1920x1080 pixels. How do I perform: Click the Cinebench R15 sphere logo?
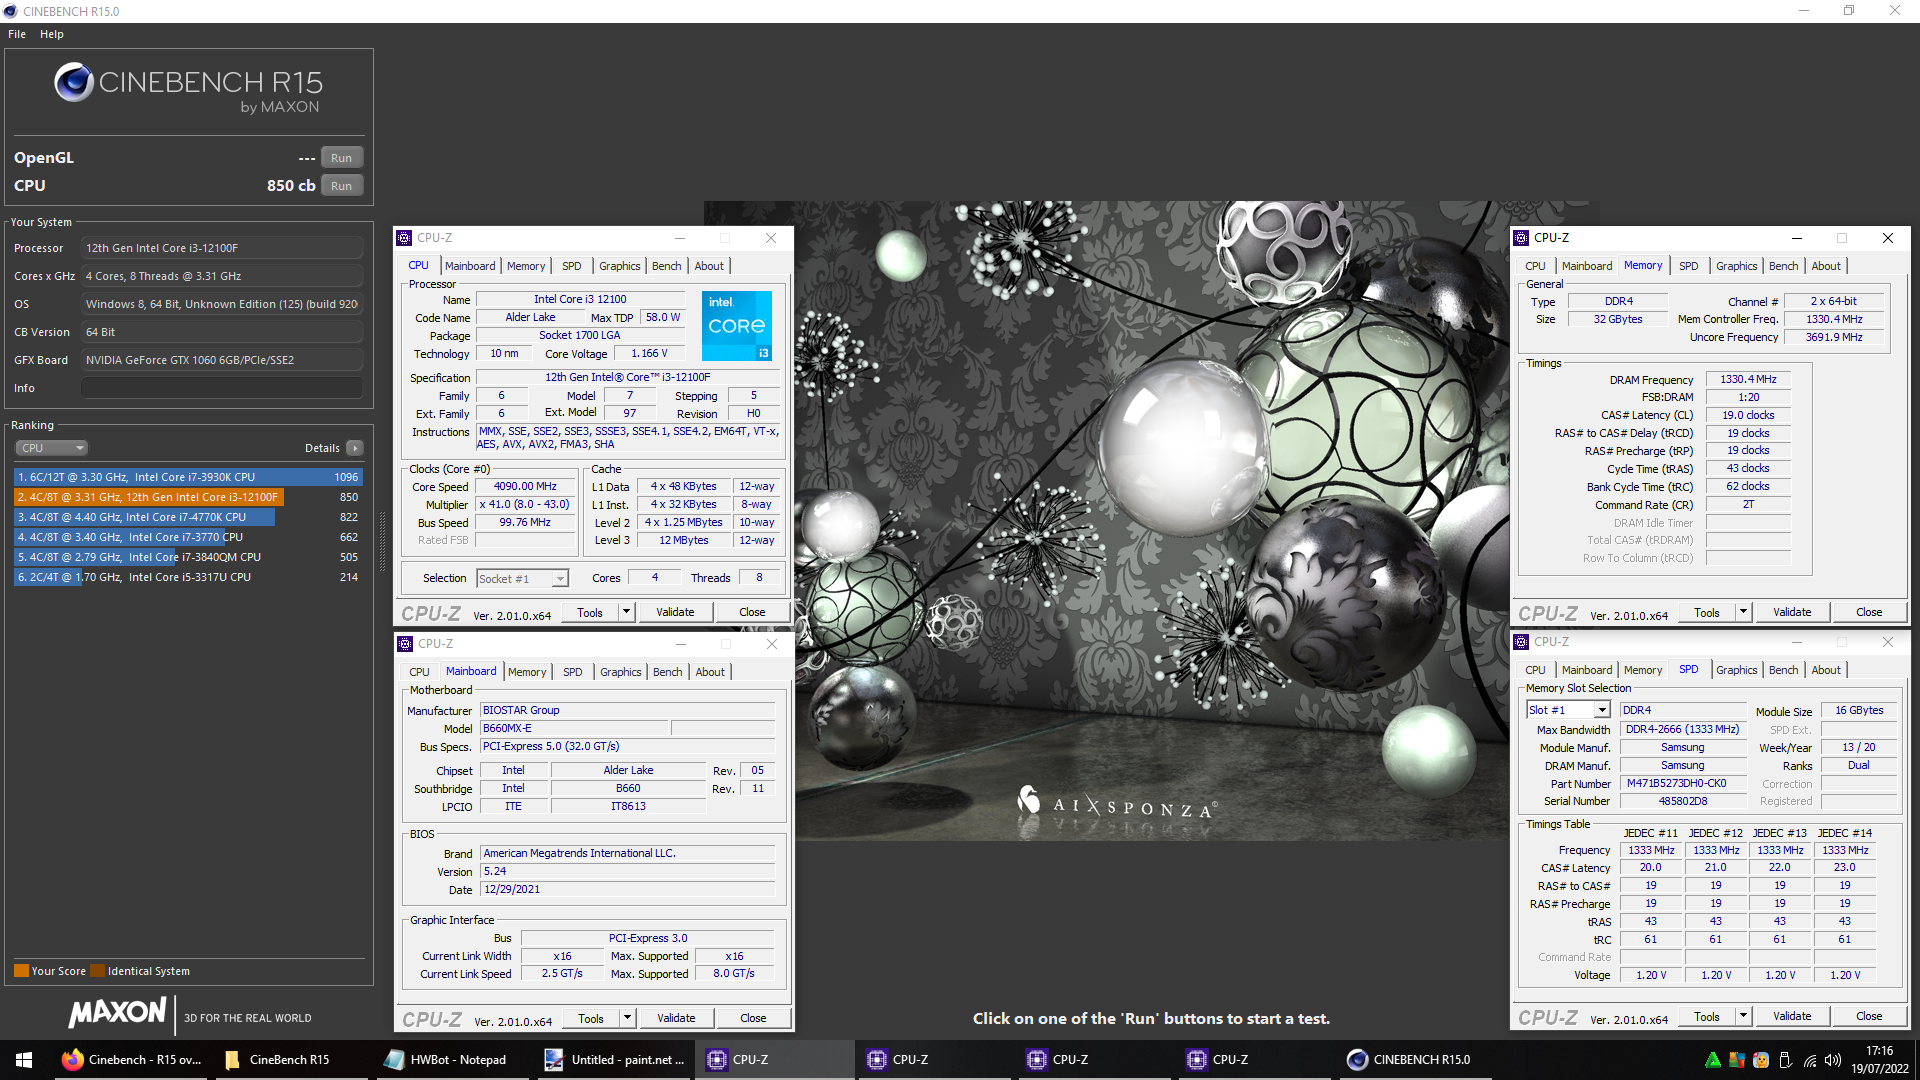(74, 82)
